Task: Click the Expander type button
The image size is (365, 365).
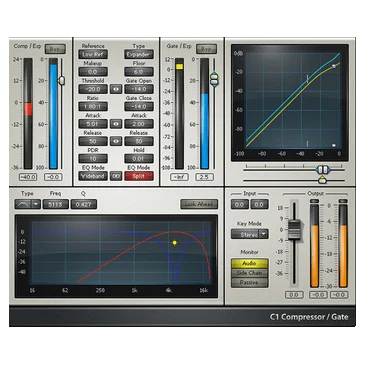Action: click(139, 54)
